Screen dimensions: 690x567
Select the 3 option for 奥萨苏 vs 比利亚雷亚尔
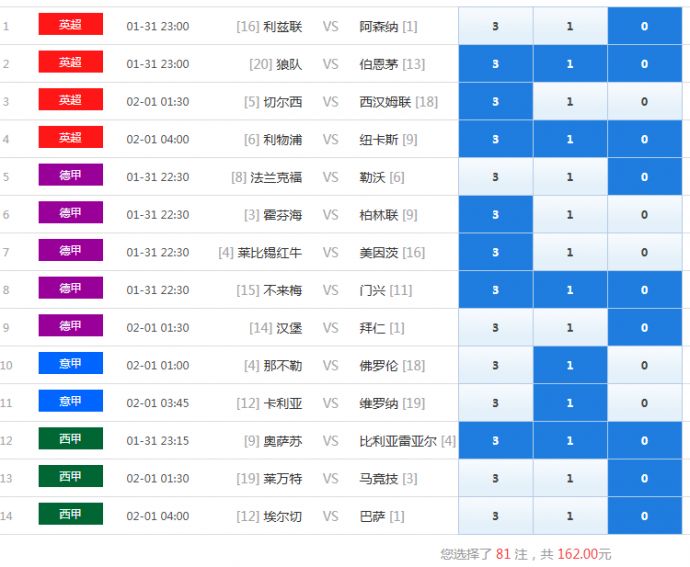tap(495, 441)
